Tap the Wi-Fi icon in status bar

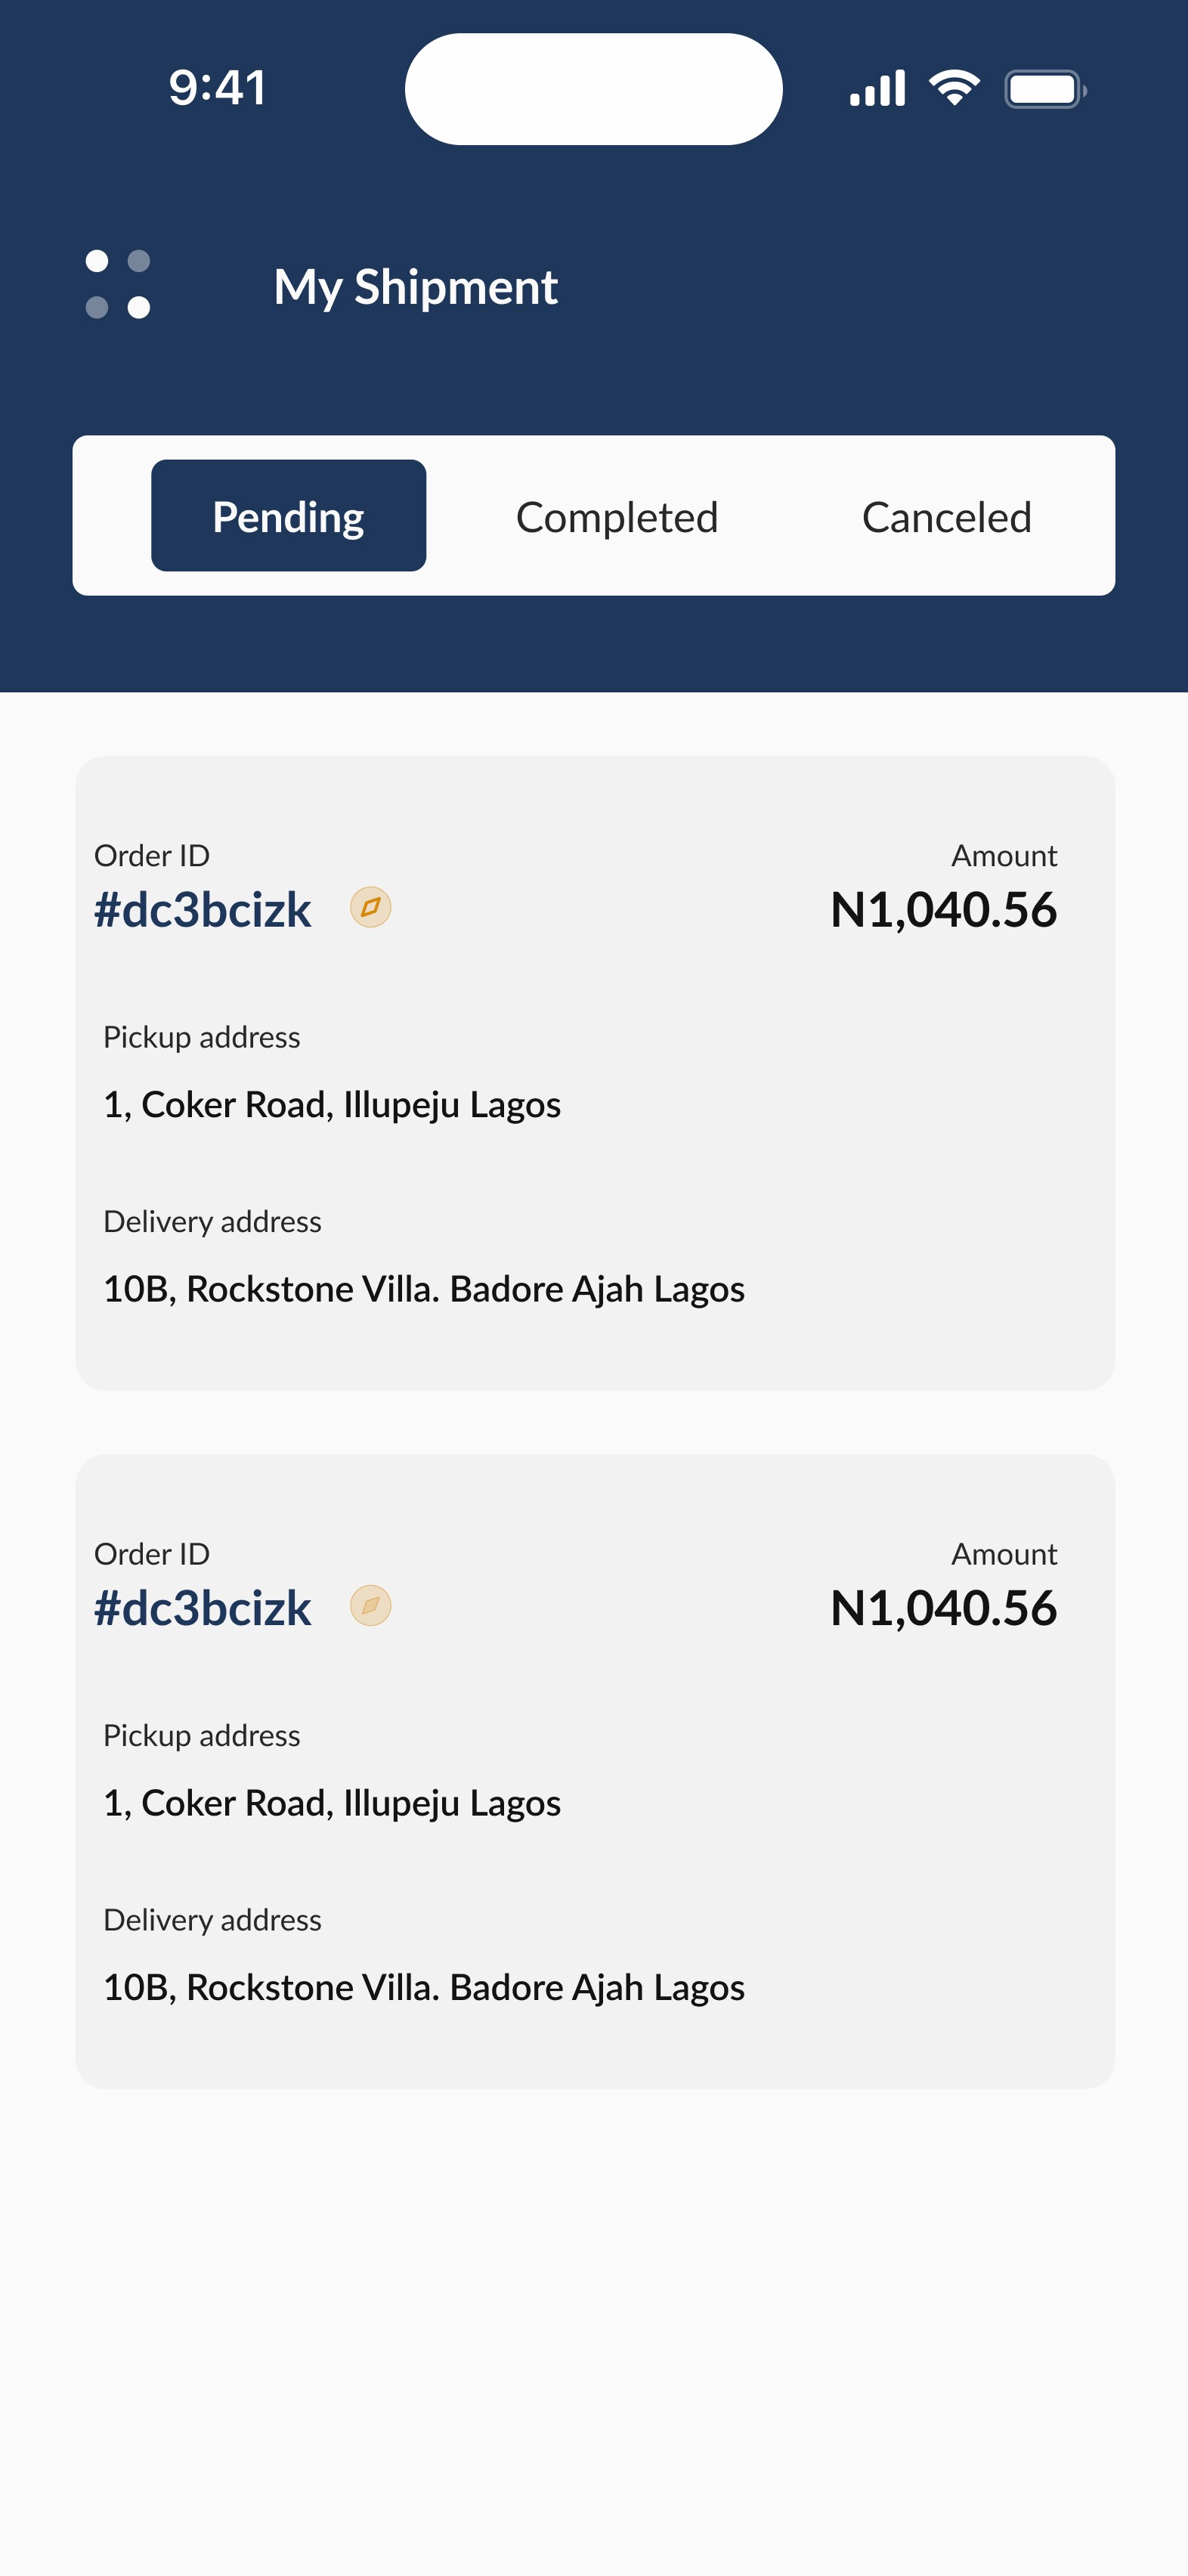point(954,88)
